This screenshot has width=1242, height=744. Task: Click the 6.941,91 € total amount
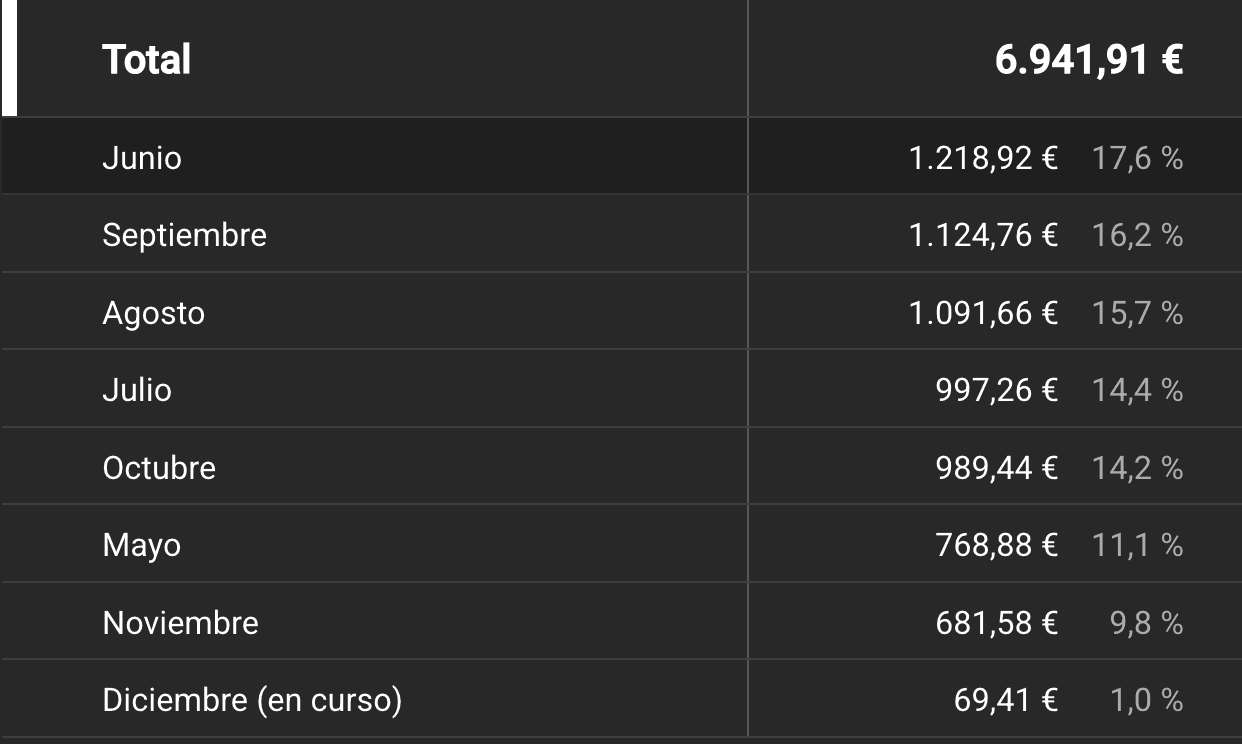tap(1087, 58)
